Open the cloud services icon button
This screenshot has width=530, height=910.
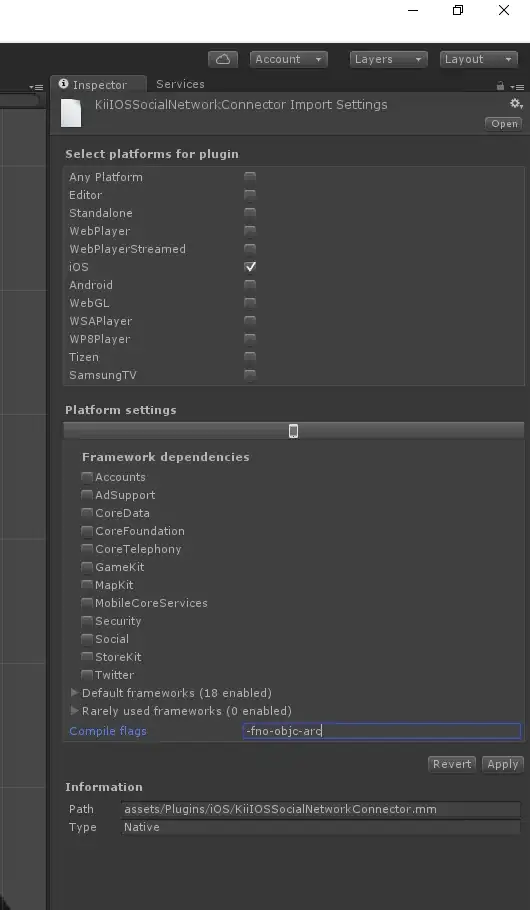(223, 59)
